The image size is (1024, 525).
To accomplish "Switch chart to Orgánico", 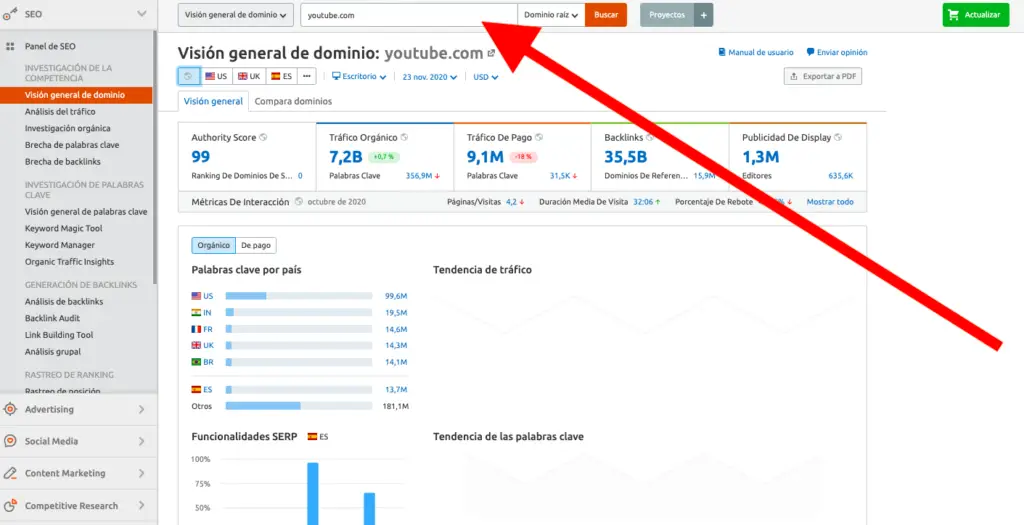I will [x=214, y=246].
